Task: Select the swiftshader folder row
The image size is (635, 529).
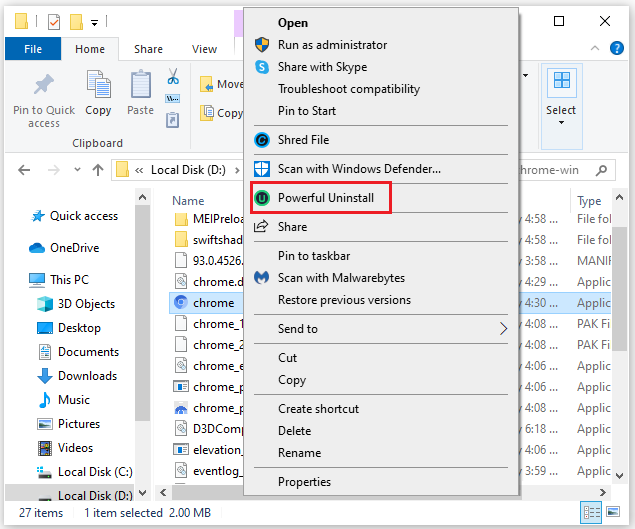Action: [x=207, y=240]
